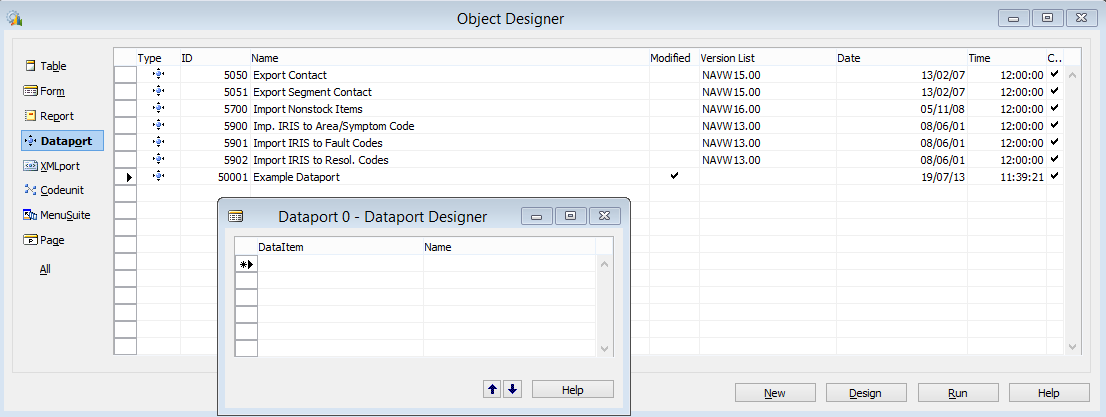1106x417 pixels.
Task: Click object list scrollbar down arrow
Action: point(1073,346)
